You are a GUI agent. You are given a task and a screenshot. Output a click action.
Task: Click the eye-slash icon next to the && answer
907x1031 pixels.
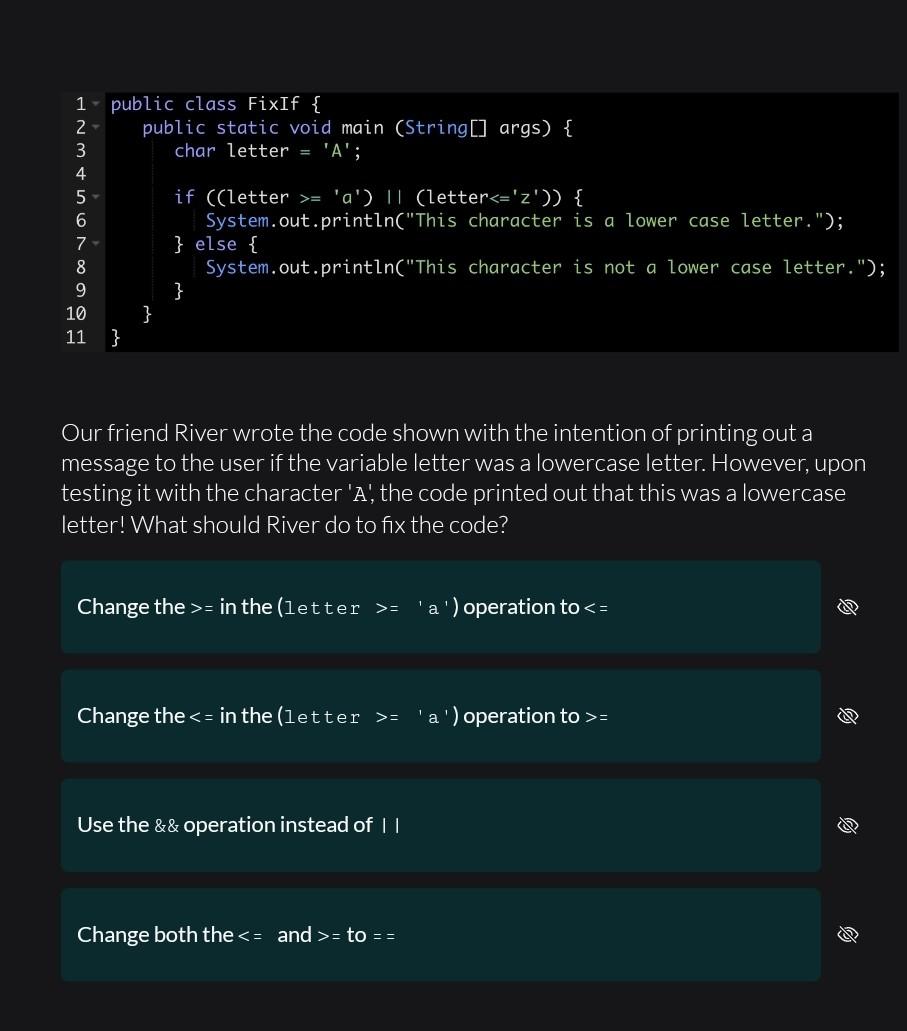point(848,825)
